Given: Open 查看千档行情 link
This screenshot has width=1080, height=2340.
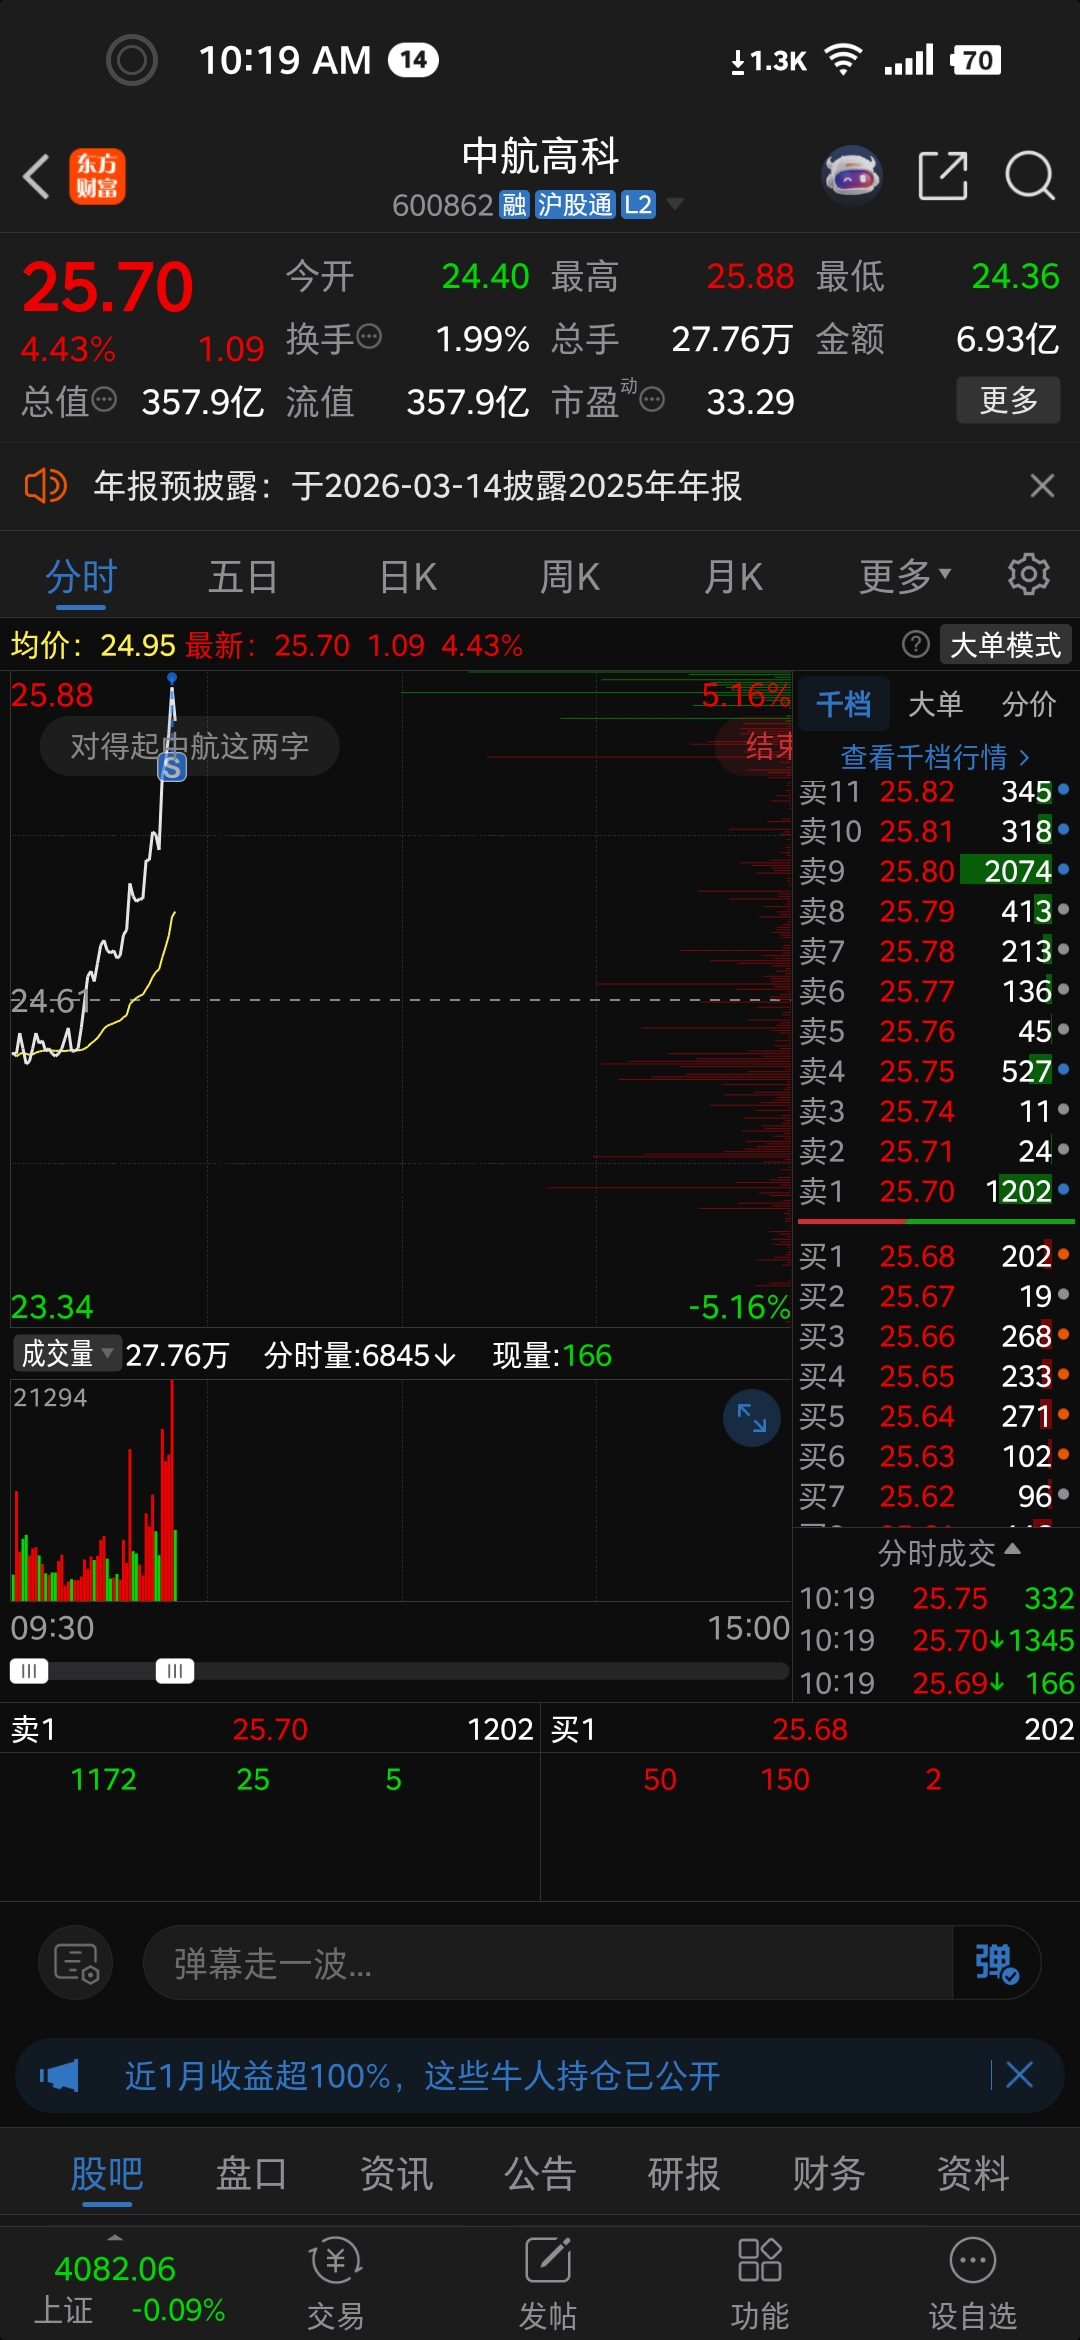Looking at the screenshot, I should (935, 757).
